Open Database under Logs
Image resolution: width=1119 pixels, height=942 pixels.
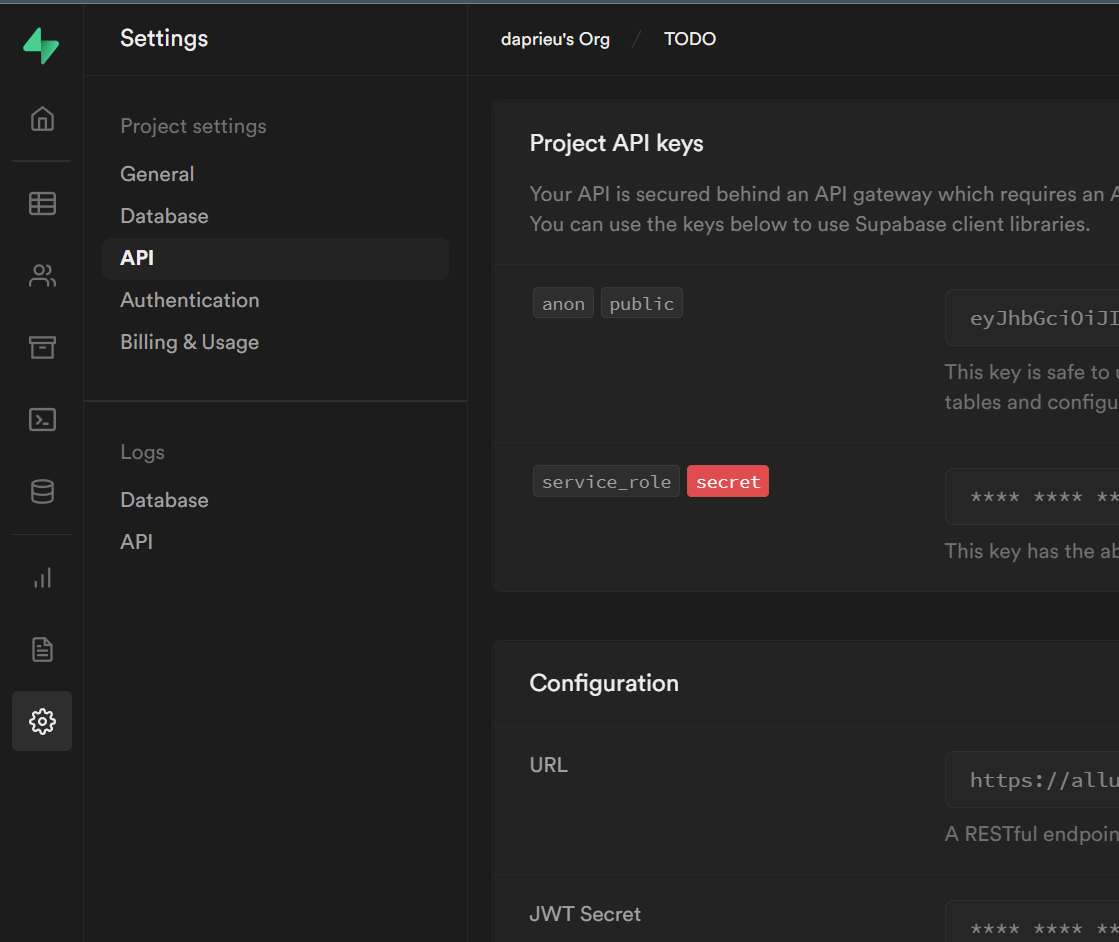[x=164, y=500]
